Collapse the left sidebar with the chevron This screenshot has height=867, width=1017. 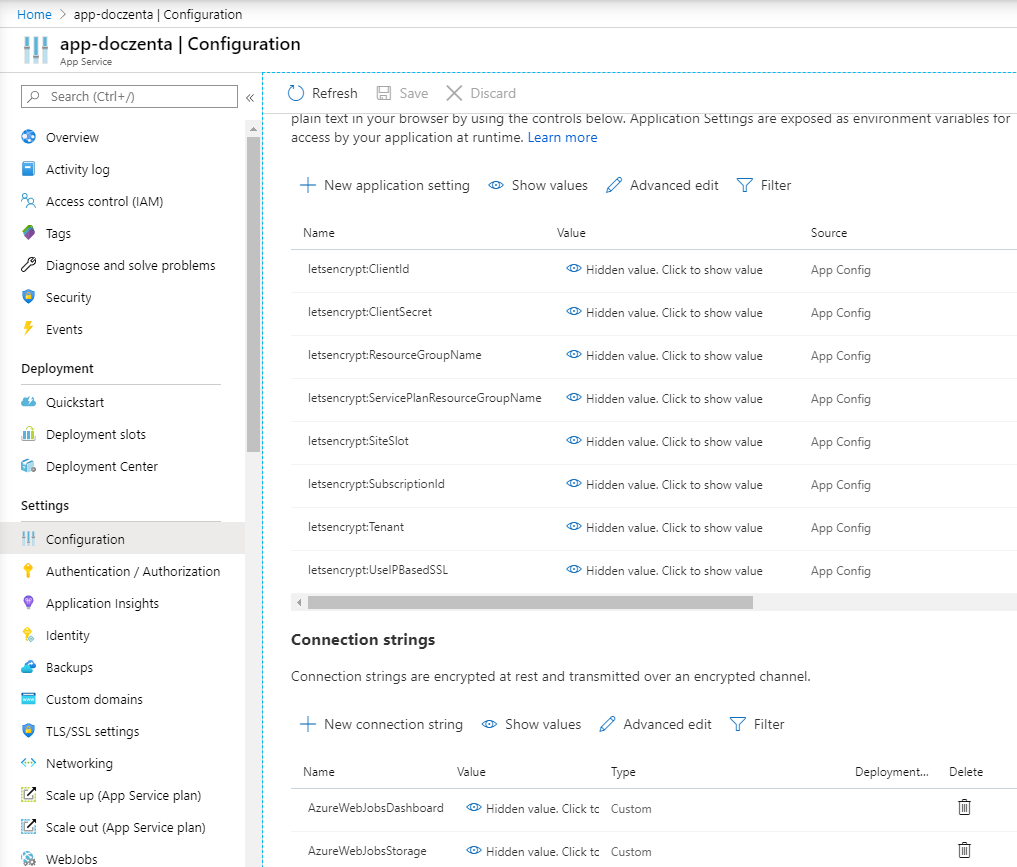pyautogui.click(x=248, y=97)
